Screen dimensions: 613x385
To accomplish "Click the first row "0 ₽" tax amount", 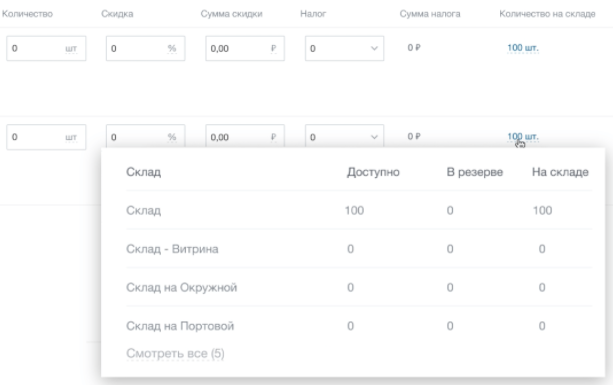I will (x=414, y=48).
